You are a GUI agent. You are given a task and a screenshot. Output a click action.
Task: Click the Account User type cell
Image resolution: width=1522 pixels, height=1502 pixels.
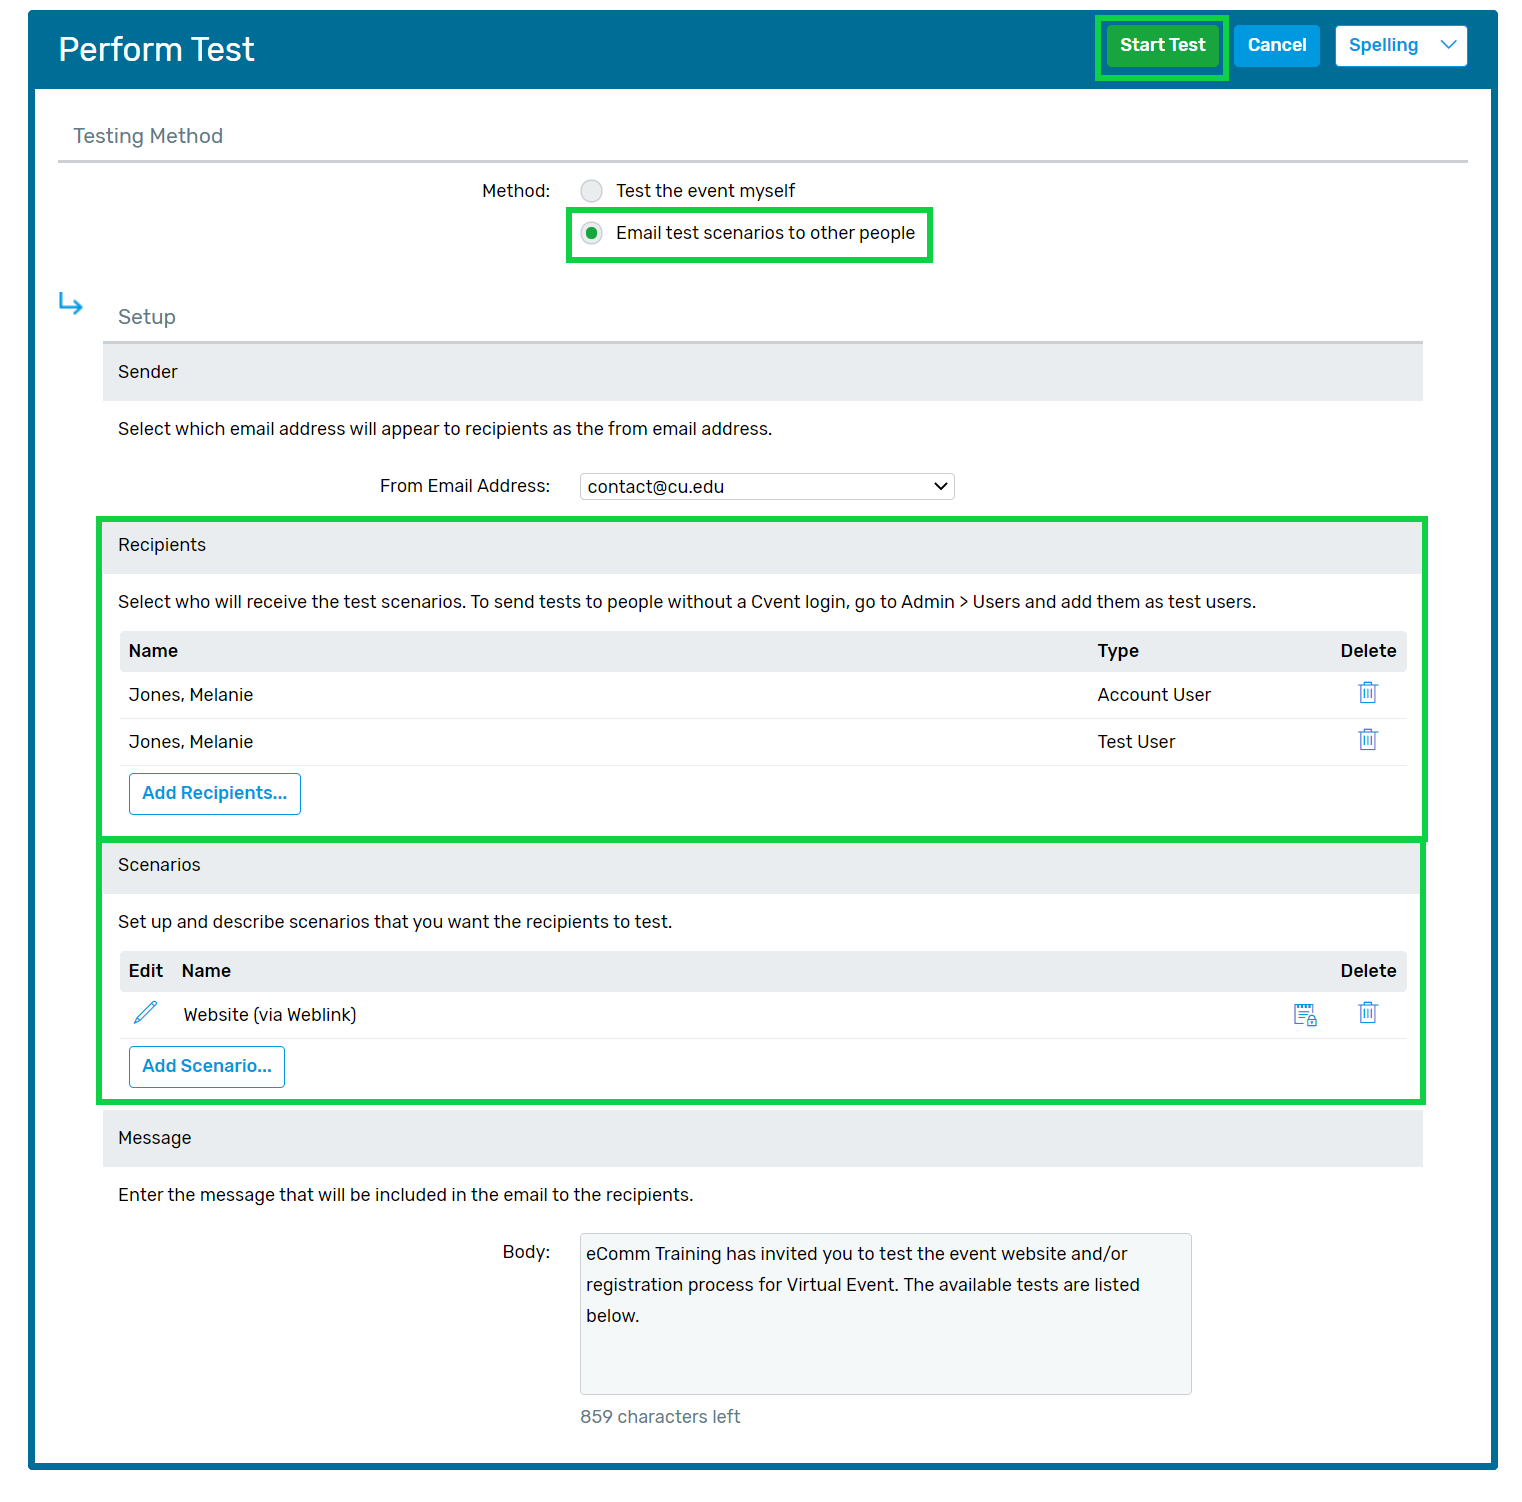1154,695
